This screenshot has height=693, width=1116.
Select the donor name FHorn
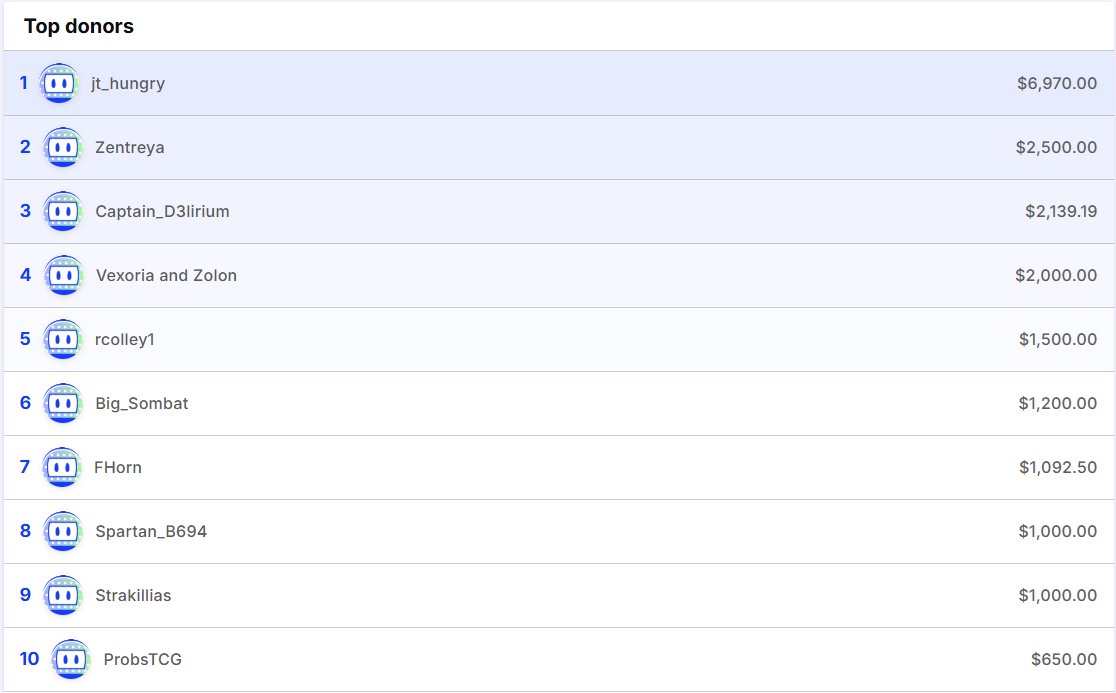pyautogui.click(x=118, y=467)
